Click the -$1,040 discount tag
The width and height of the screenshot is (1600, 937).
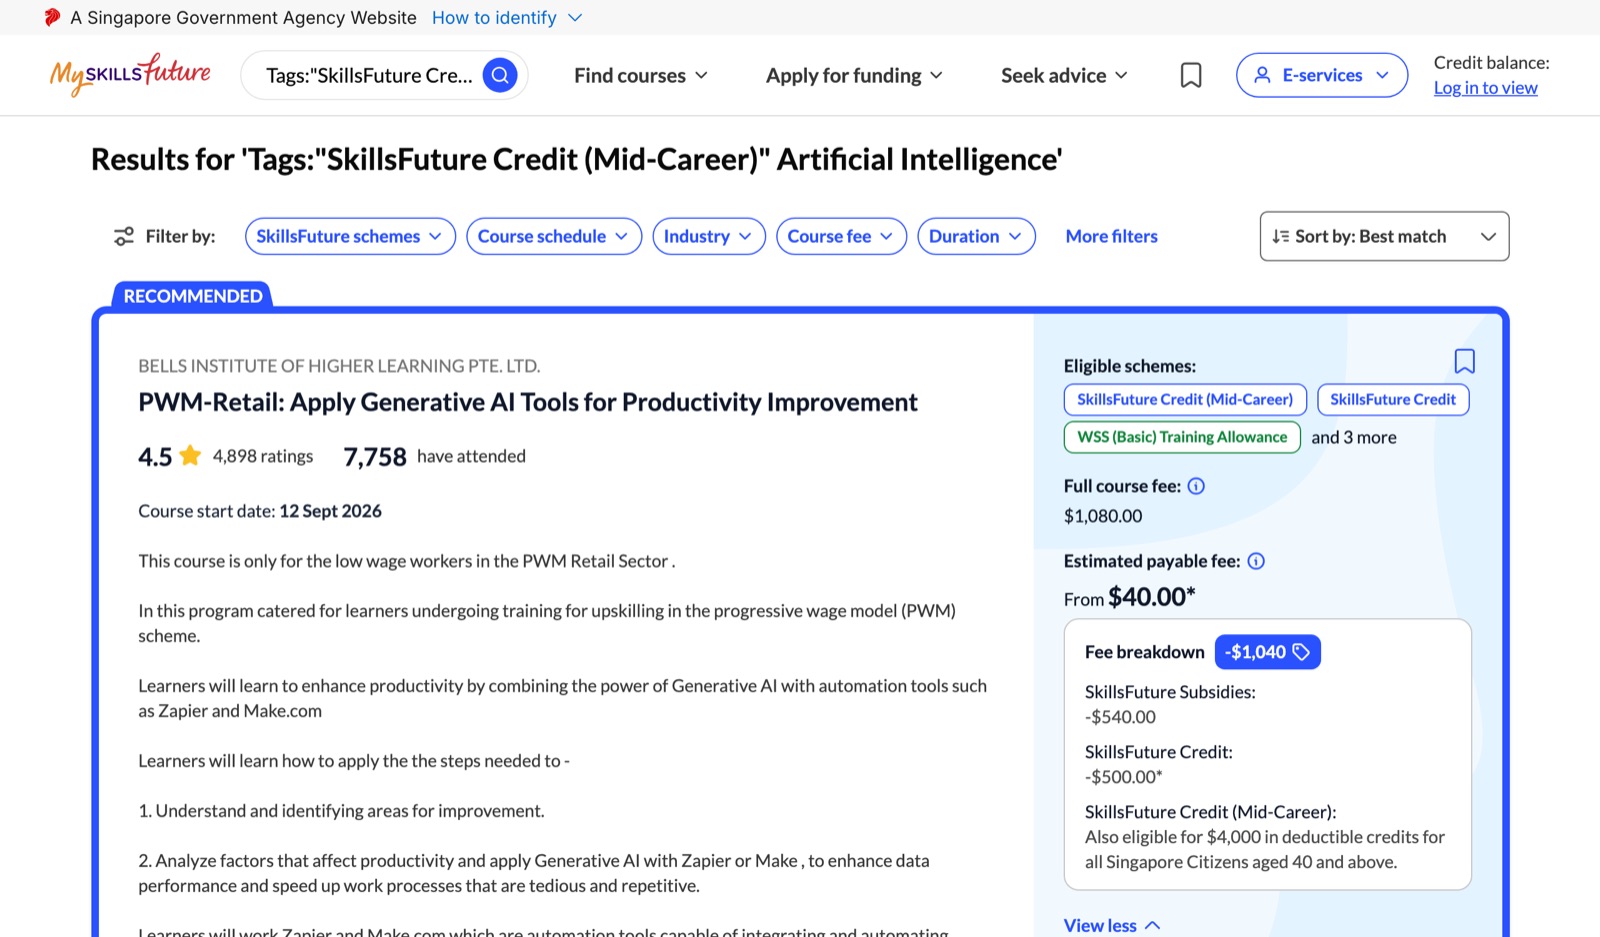[x=1267, y=652]
